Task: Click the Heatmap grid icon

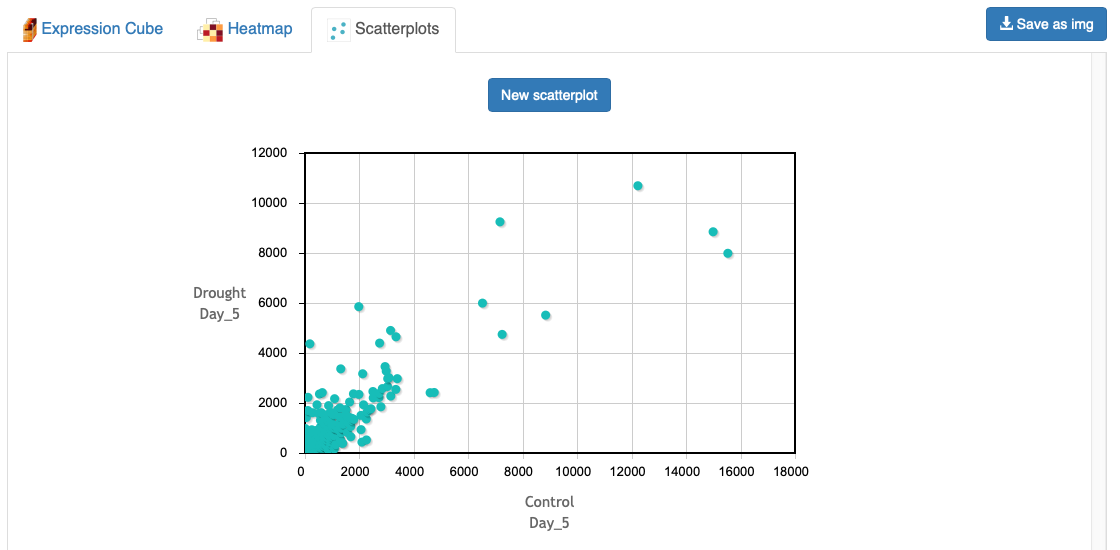Action: point(210,30)
